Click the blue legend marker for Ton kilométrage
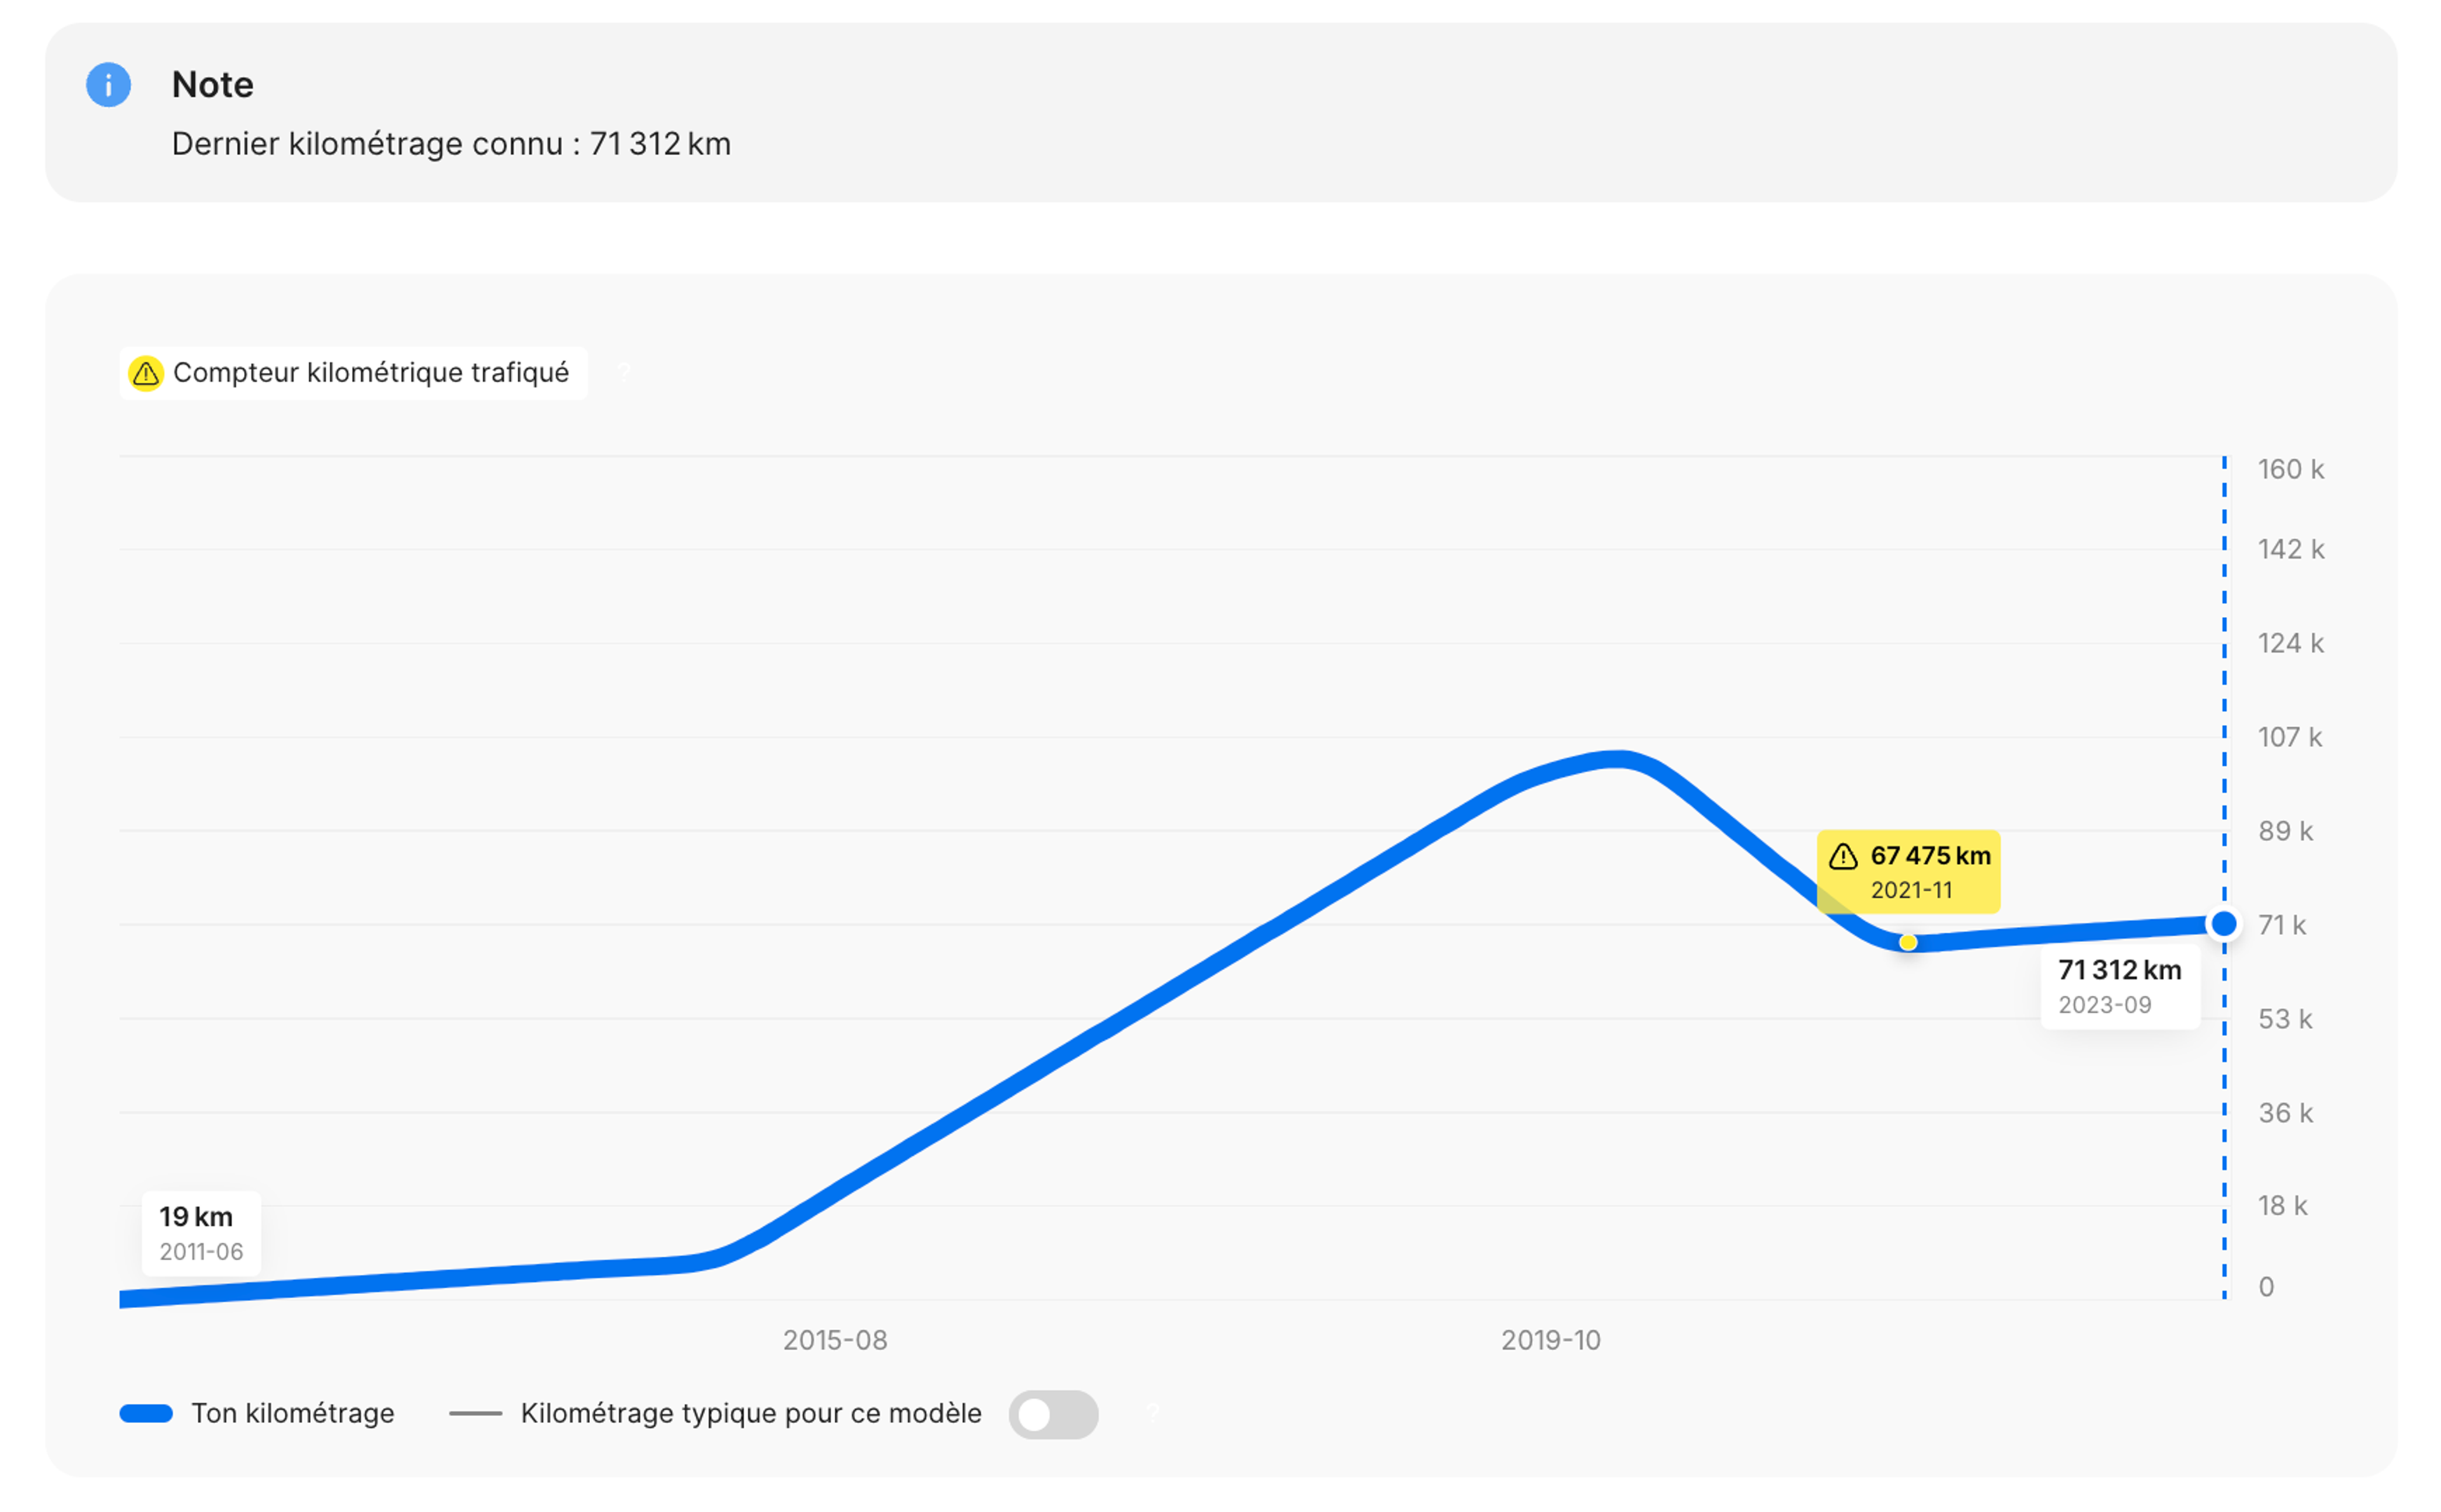The height and width of the screenshot is (1512, 2441). [146, 1413]
